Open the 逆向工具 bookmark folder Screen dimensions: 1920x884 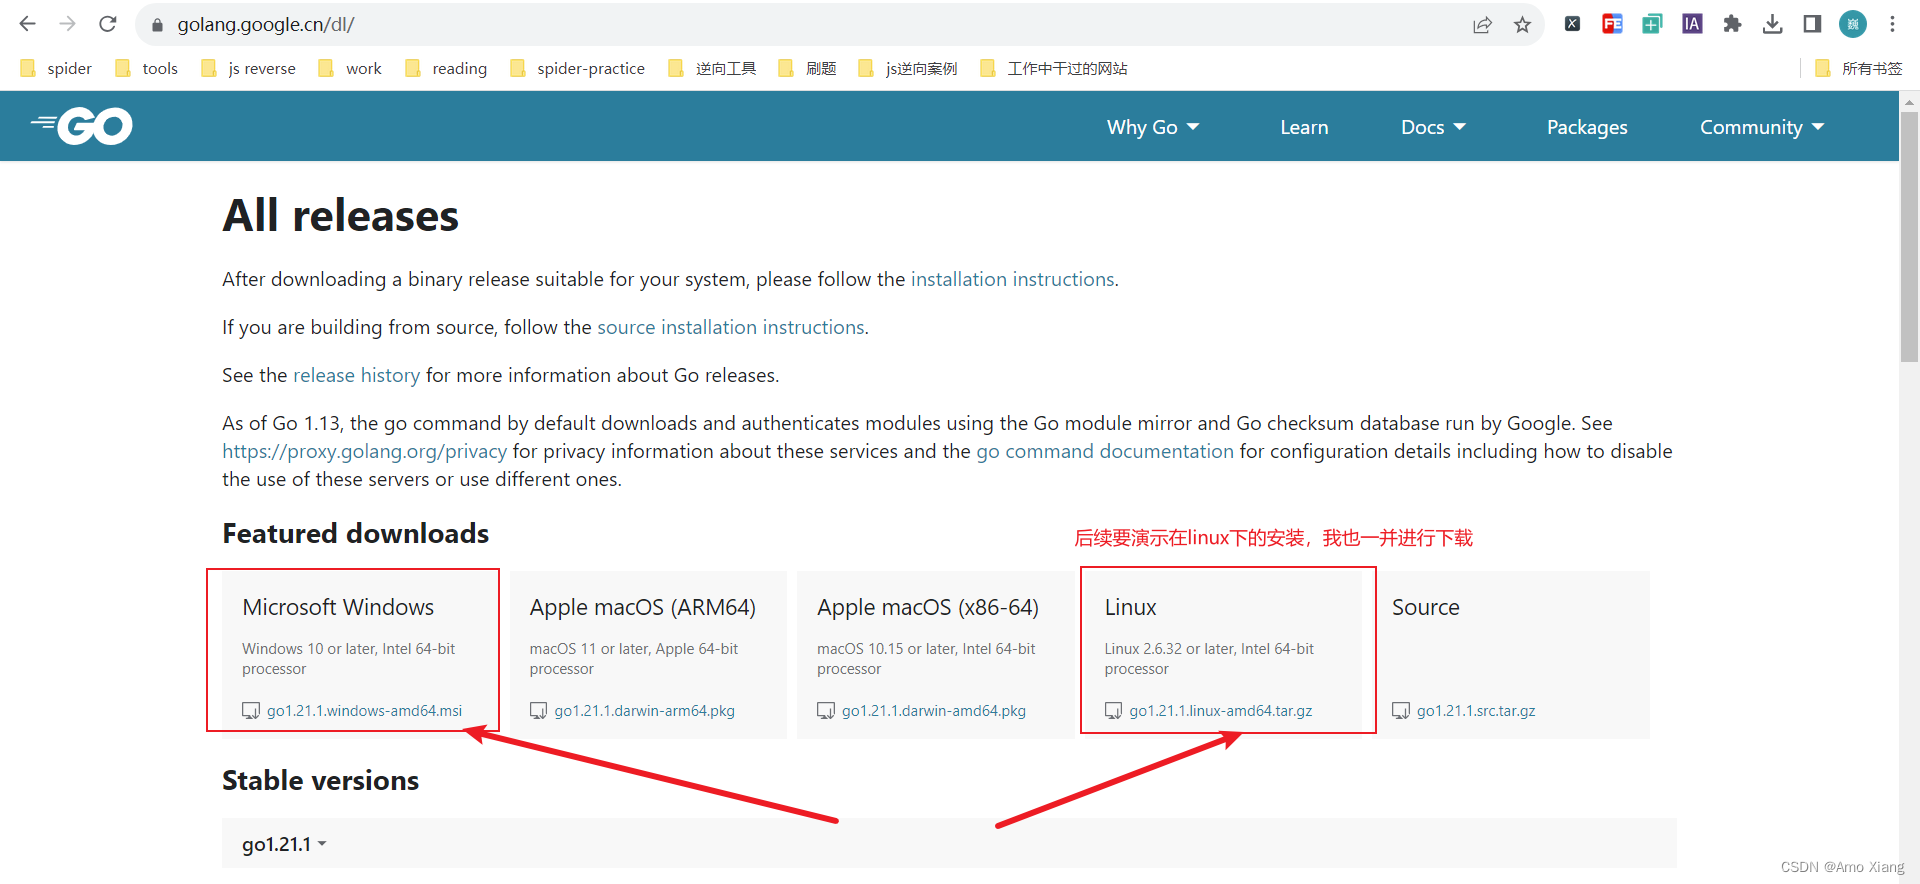pyautogui.click(x=712, y=68)
